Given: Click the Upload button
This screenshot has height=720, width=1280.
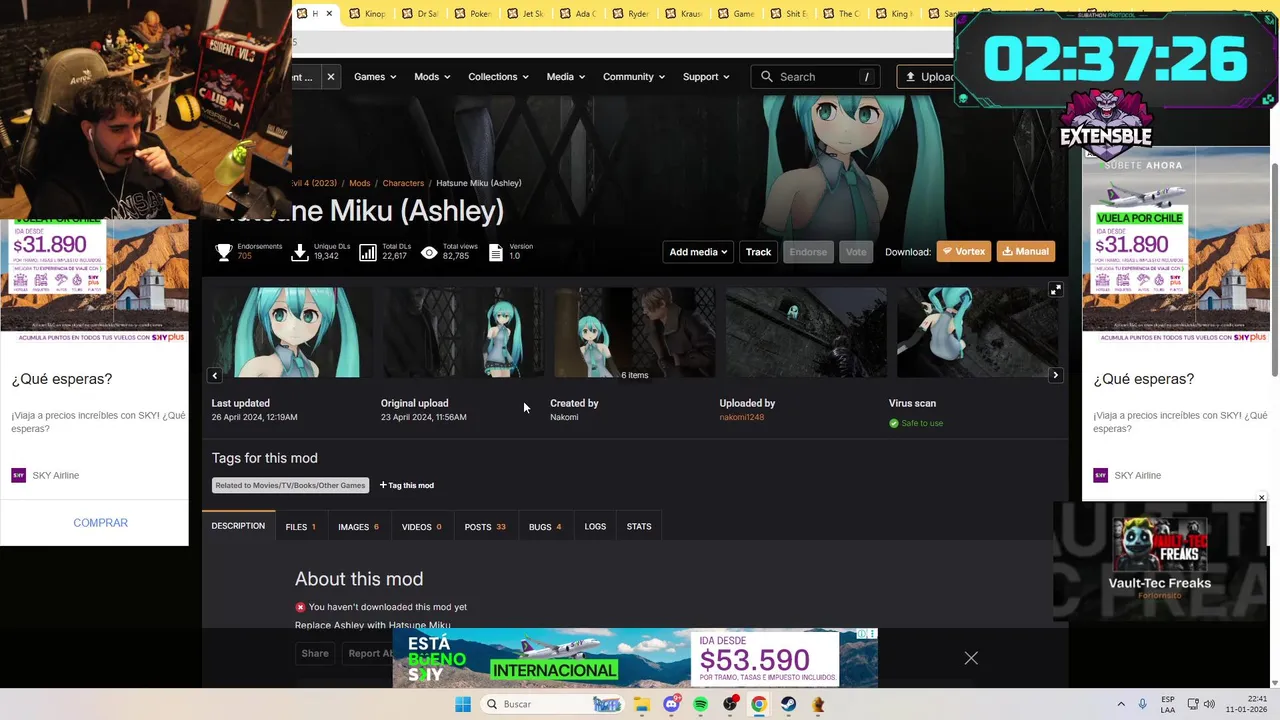Looking at the screenshot, I should [x=926, y=77].
